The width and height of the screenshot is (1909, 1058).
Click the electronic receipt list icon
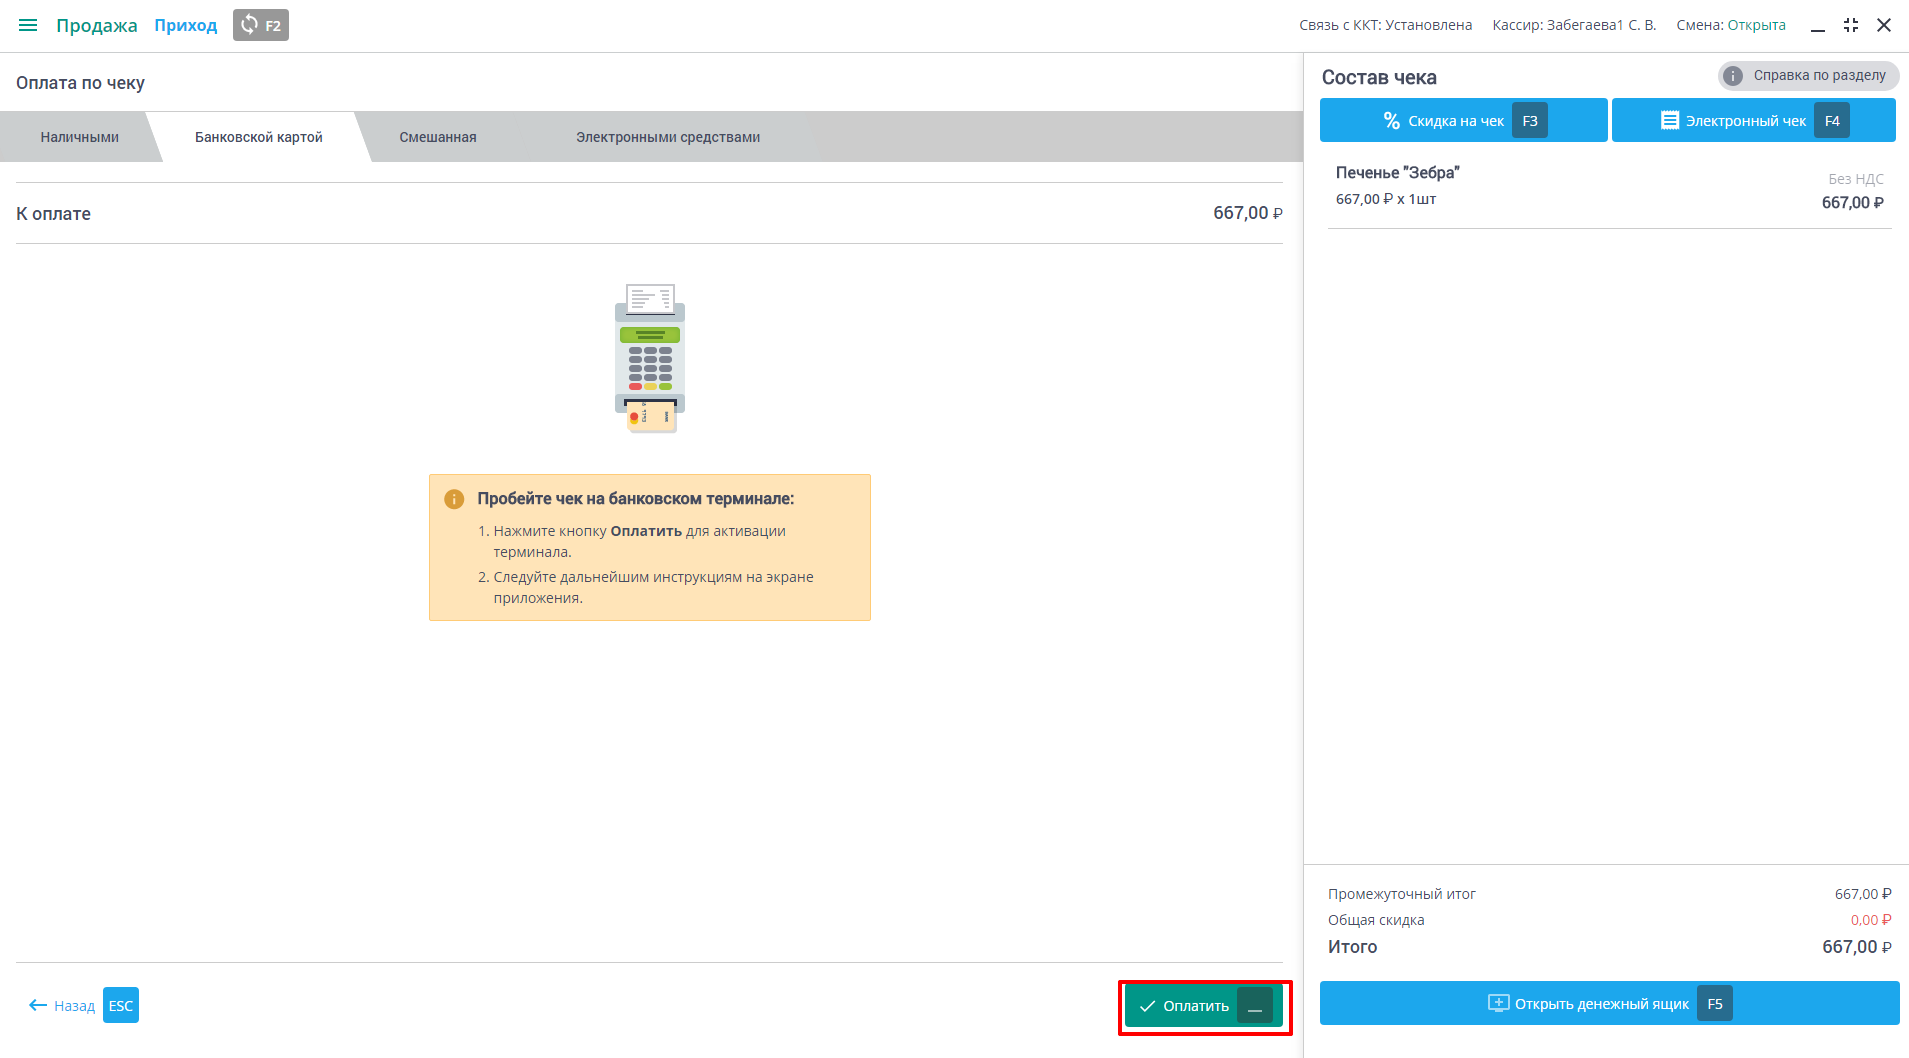pyautogui.click(x=1670, y=120)
